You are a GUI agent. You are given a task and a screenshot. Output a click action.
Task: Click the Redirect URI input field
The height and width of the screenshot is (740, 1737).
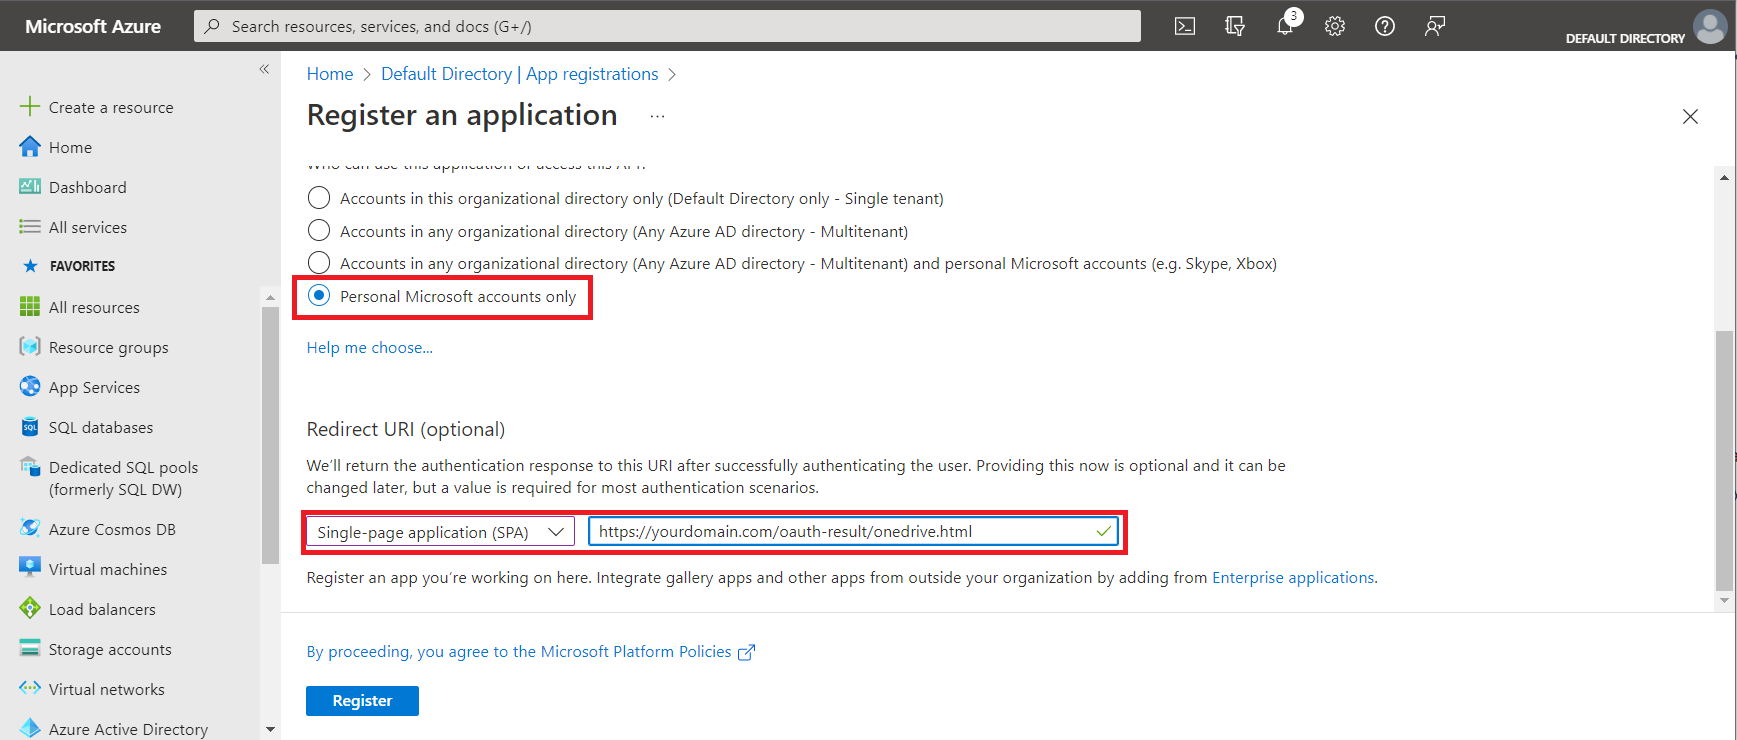click(x=840, y=532)
